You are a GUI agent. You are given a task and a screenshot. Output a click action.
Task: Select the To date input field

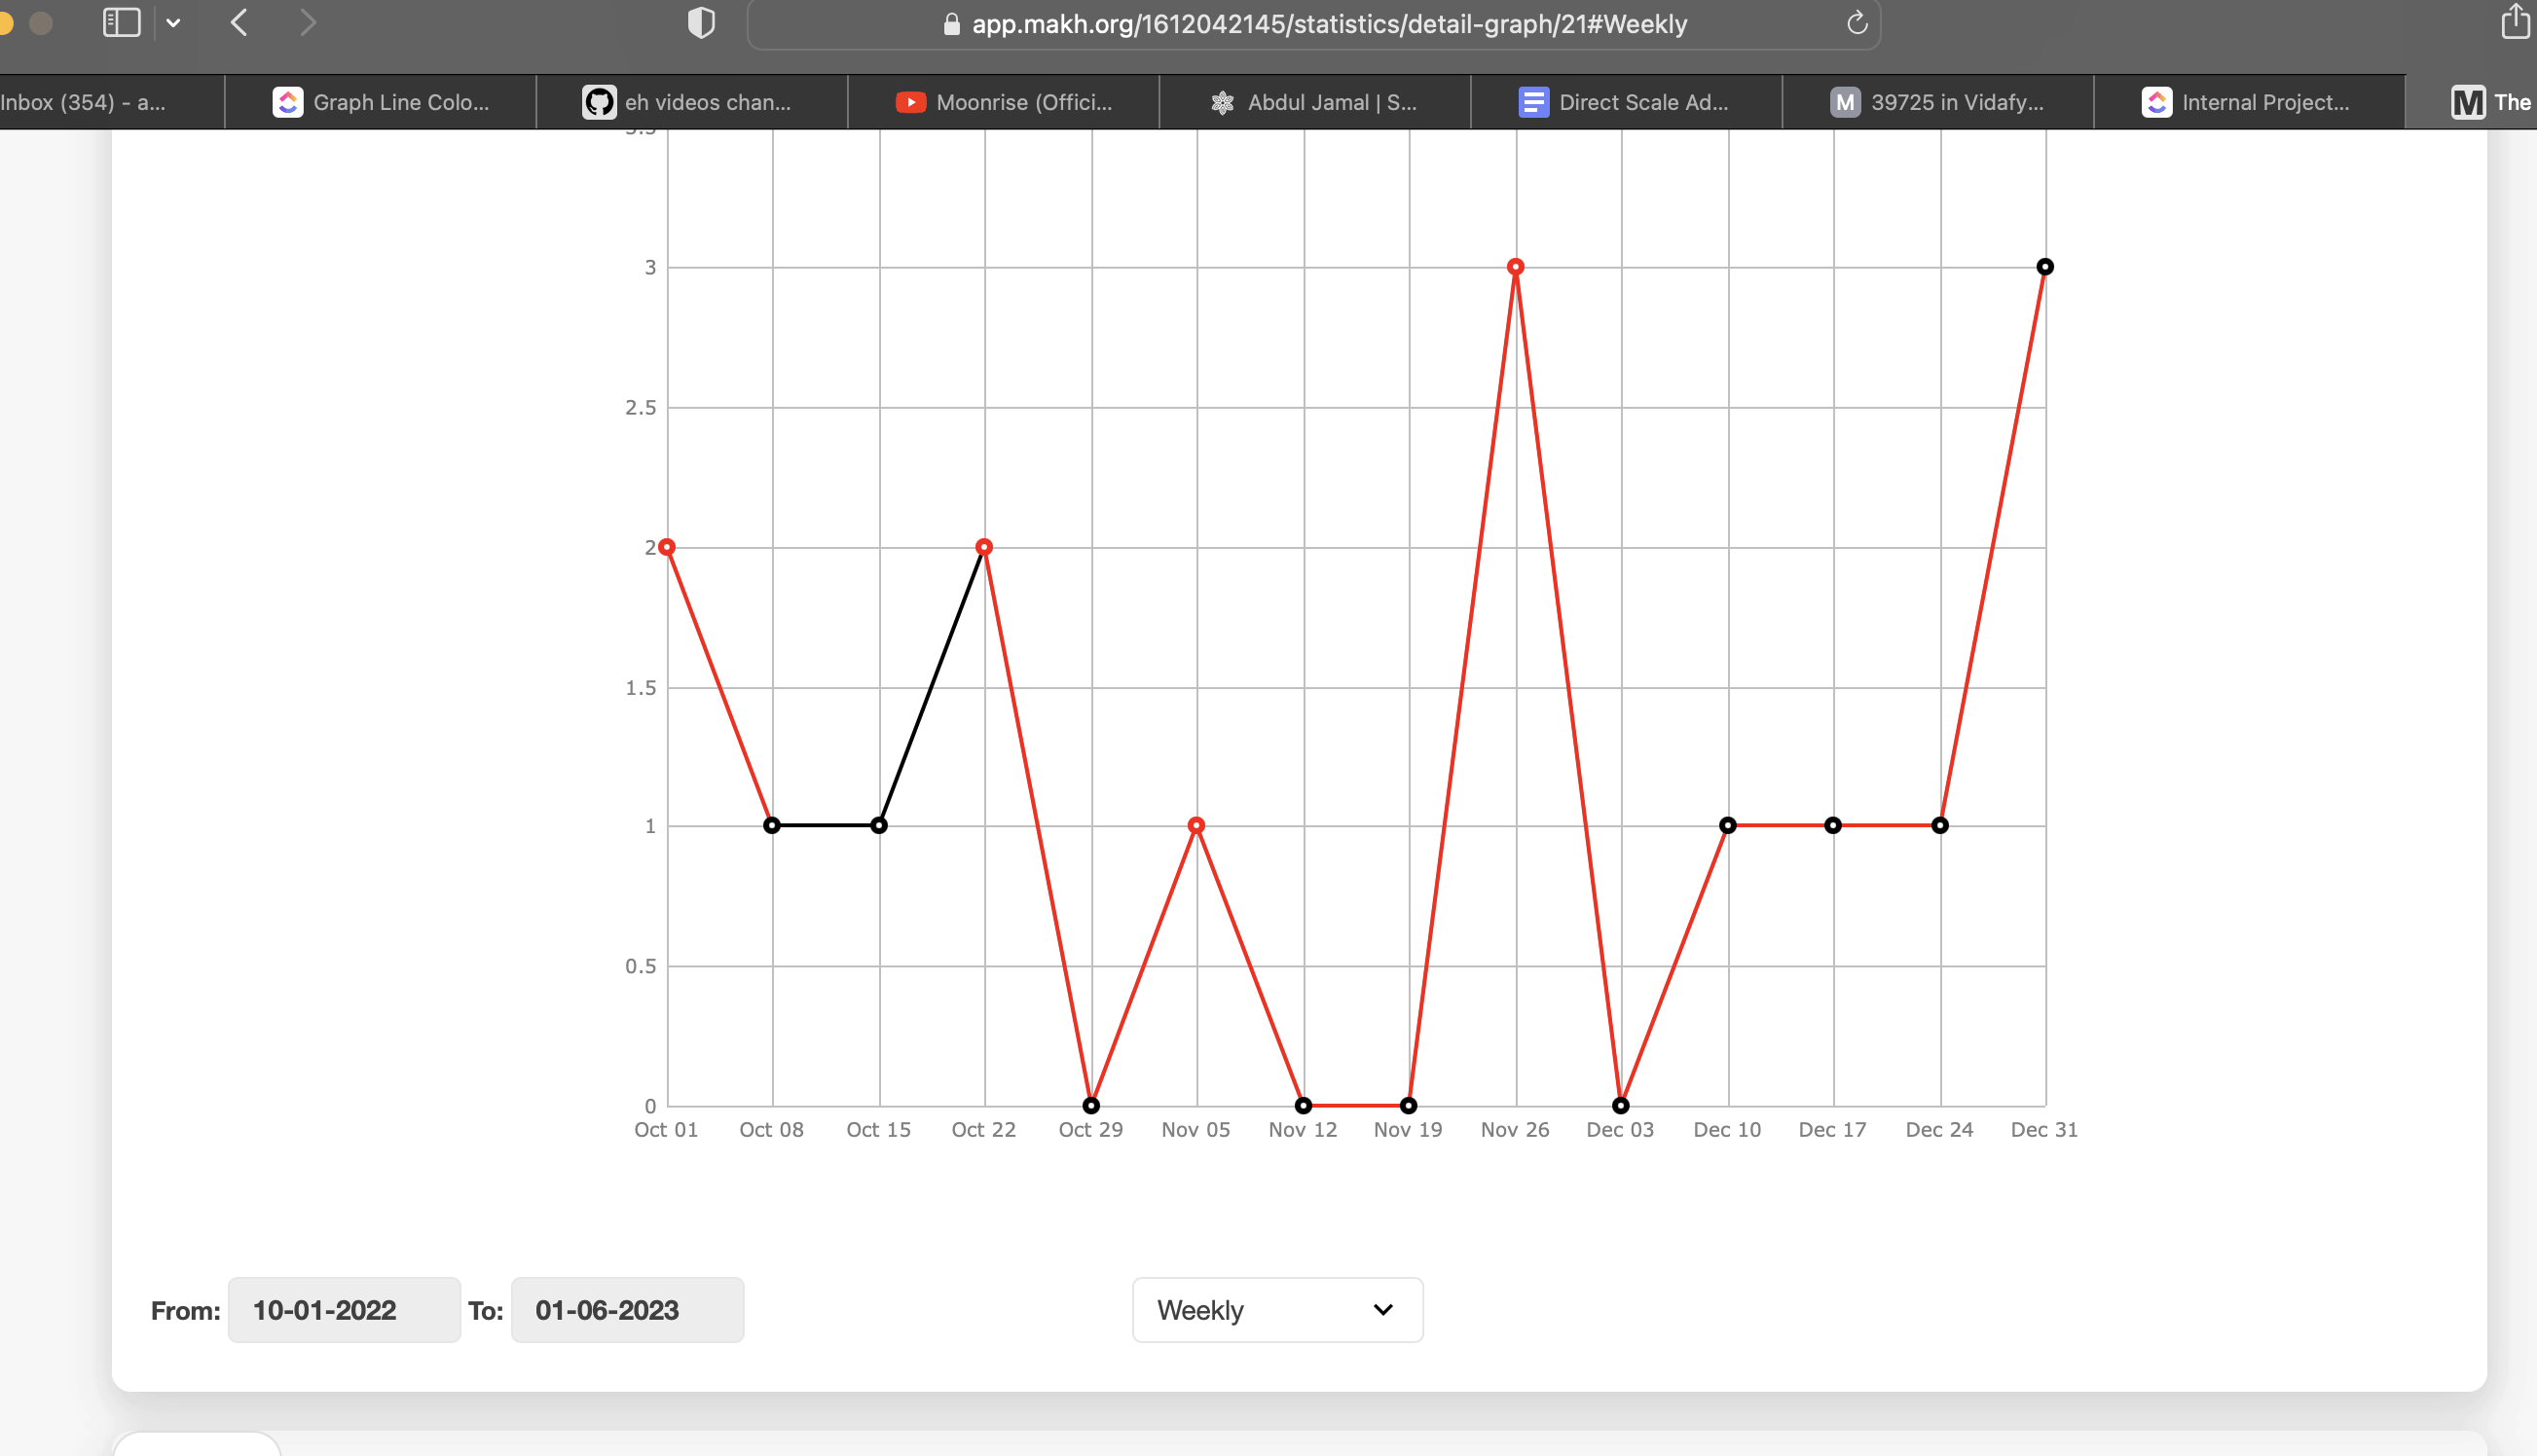[607, 1310]
